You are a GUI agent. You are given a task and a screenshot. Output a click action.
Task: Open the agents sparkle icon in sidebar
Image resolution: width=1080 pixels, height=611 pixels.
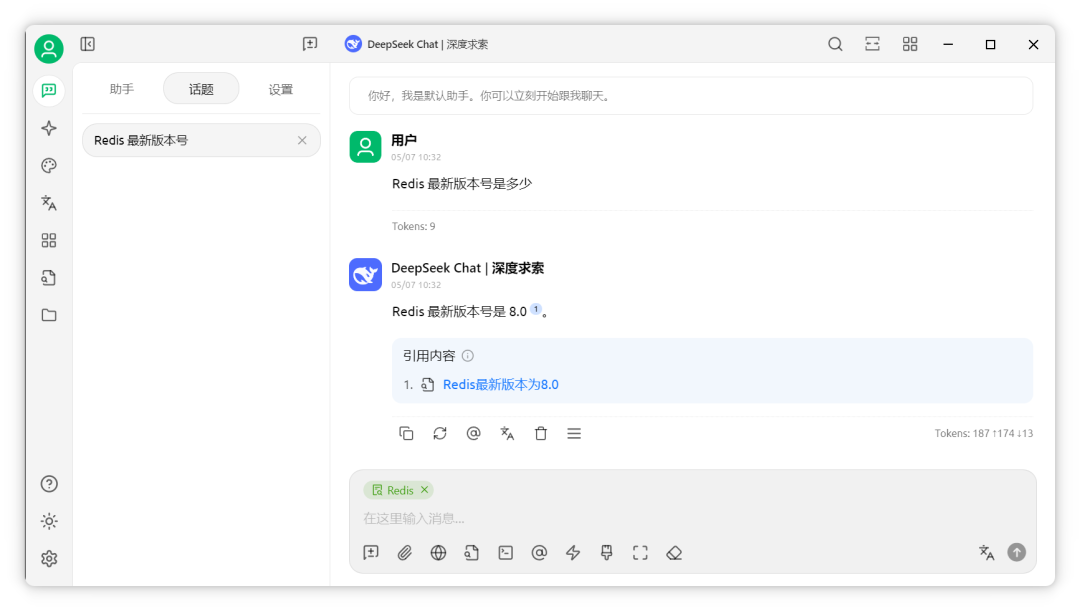click(x=49, y=128)
